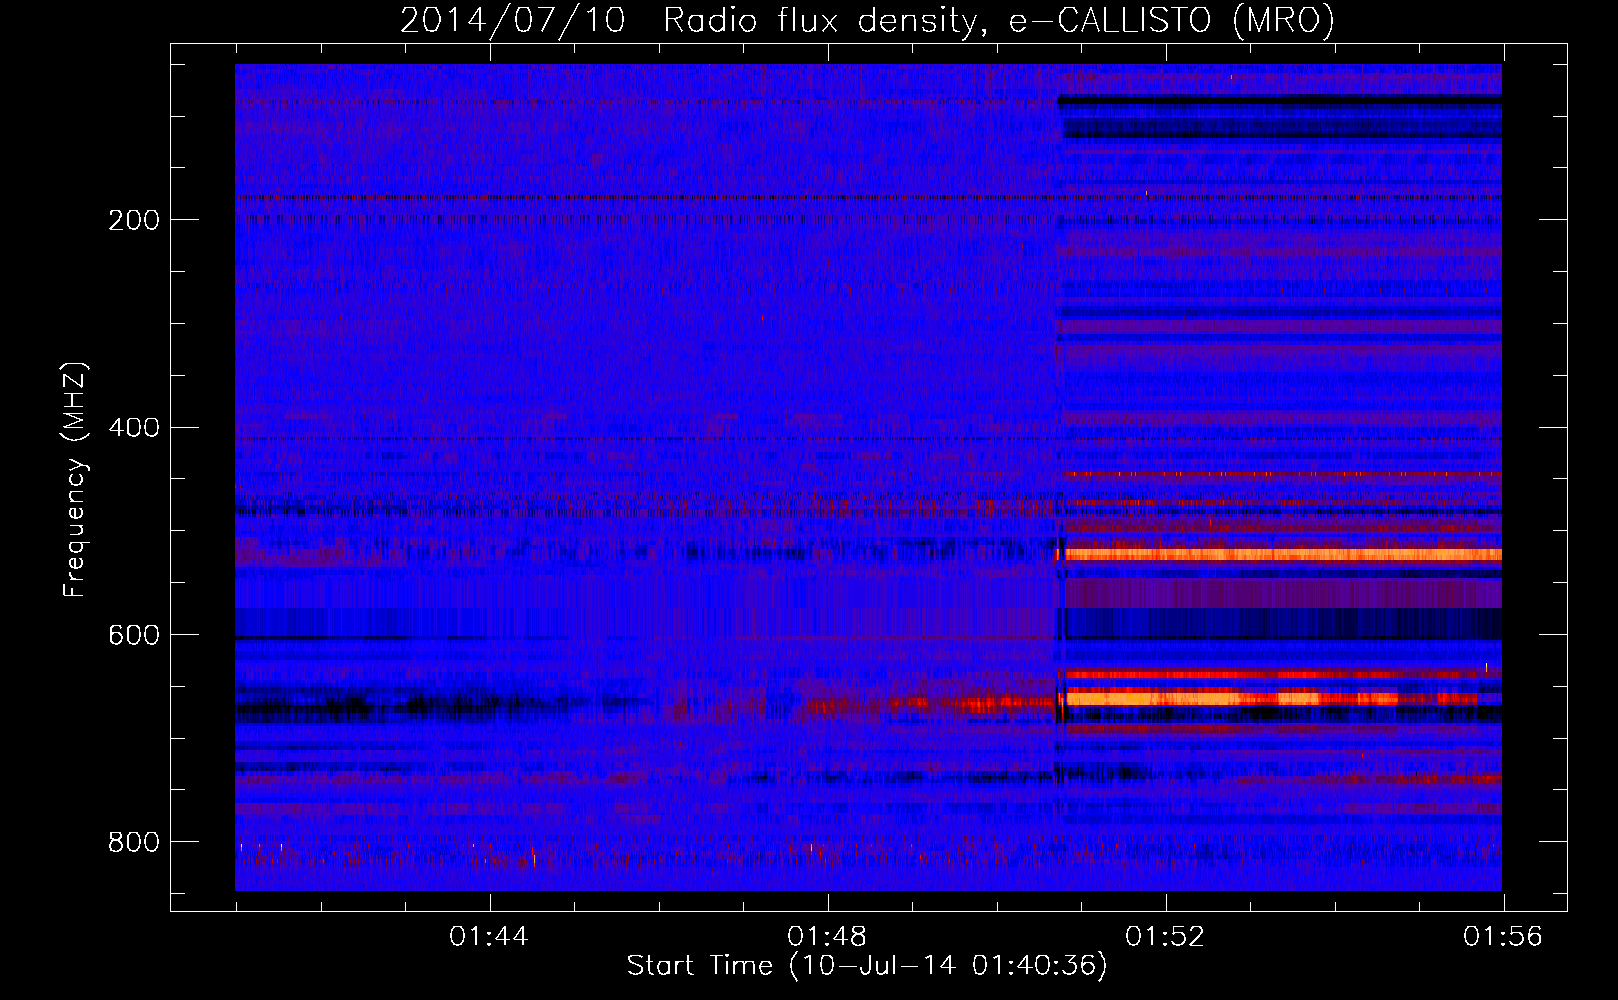Image resolution: width=1618 pixels, height=1000 pixels.
Task: Click the 200 frequency tick label
Action: [x=134, y=220]
